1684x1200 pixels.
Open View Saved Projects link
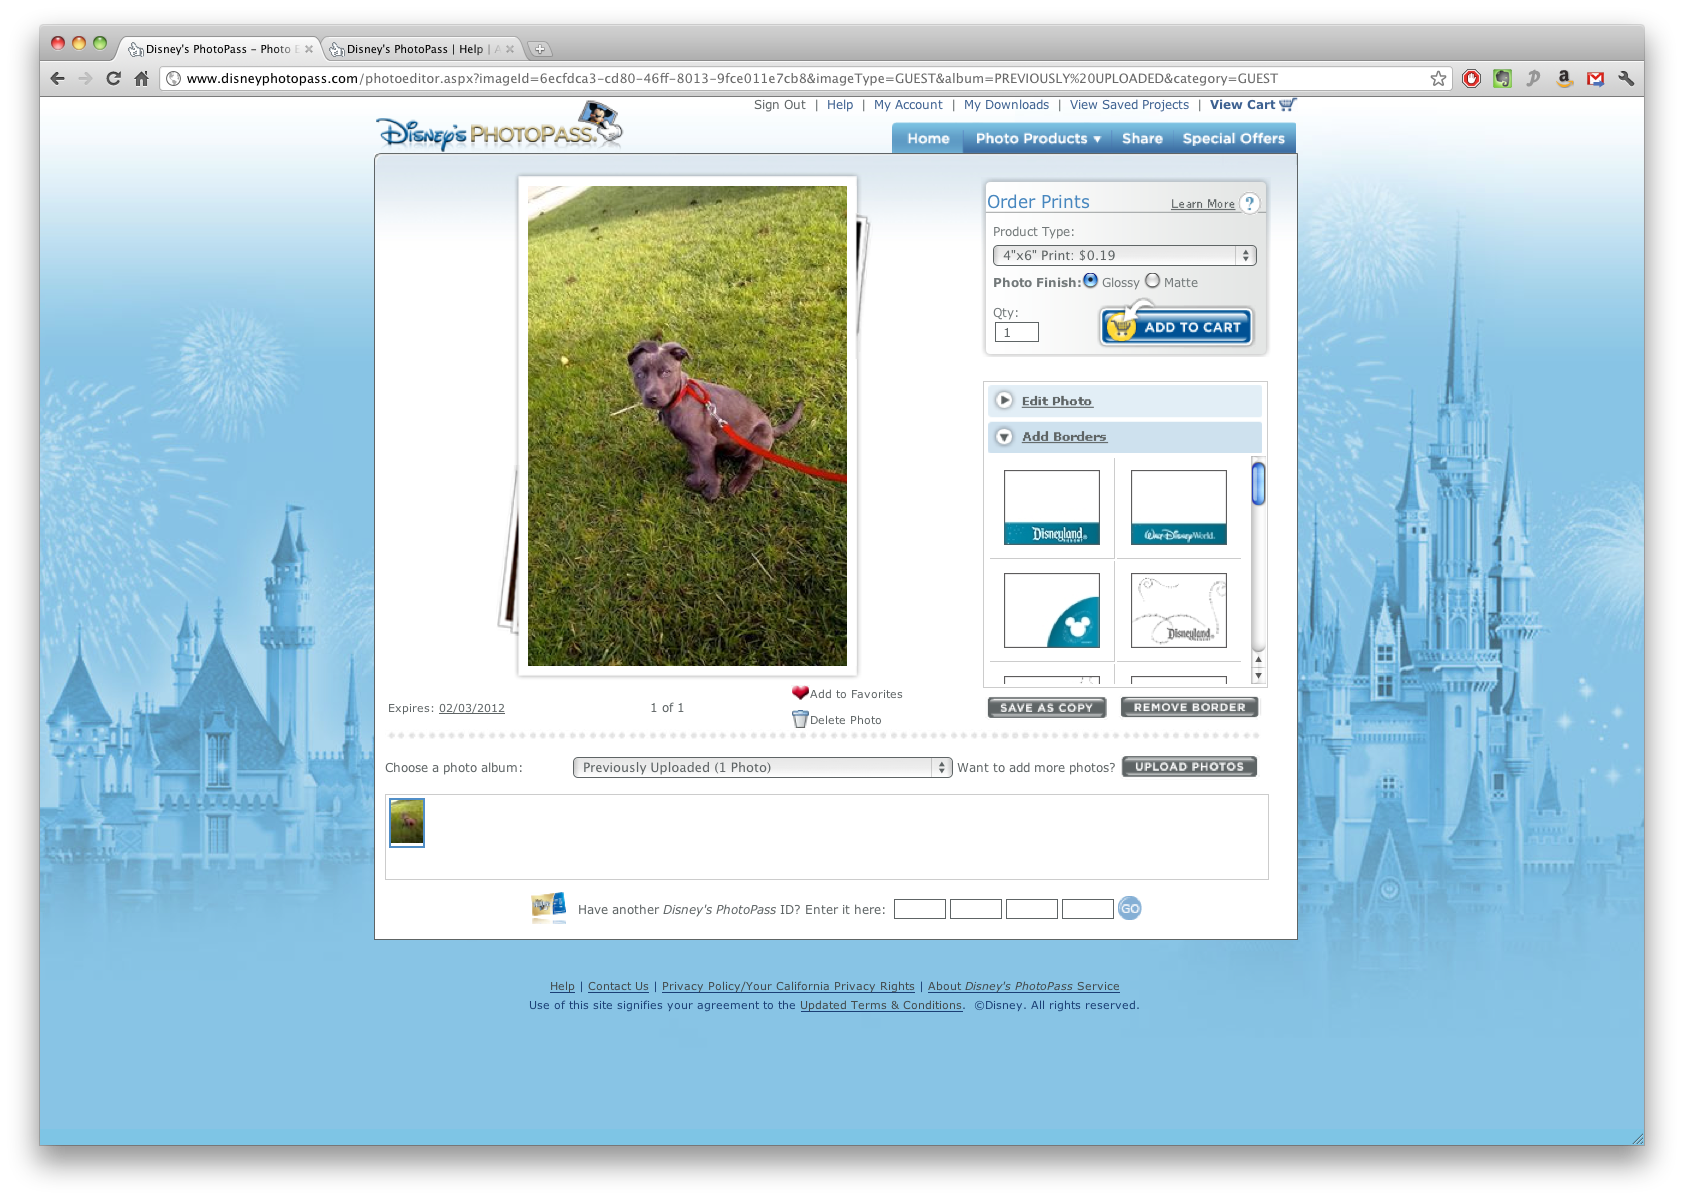[1129, 104]
